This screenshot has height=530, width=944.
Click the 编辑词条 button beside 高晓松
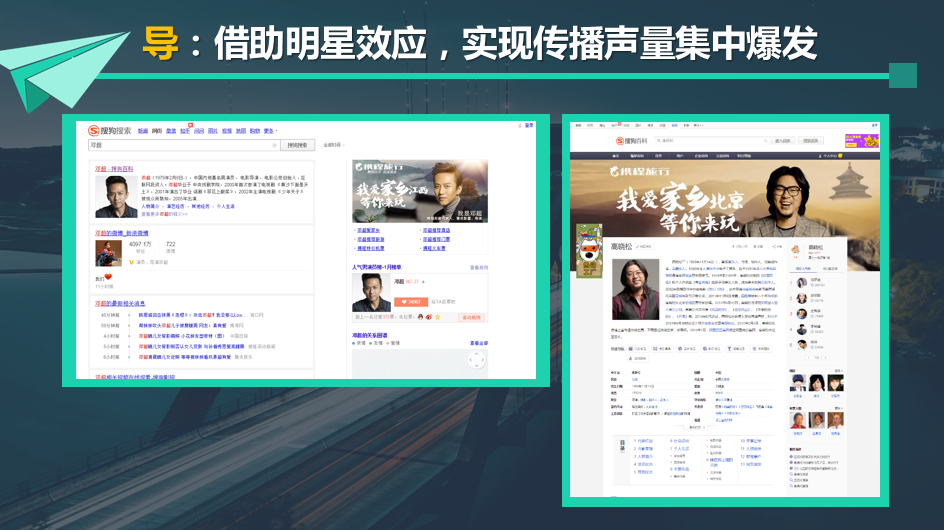(x=645, y=246)
